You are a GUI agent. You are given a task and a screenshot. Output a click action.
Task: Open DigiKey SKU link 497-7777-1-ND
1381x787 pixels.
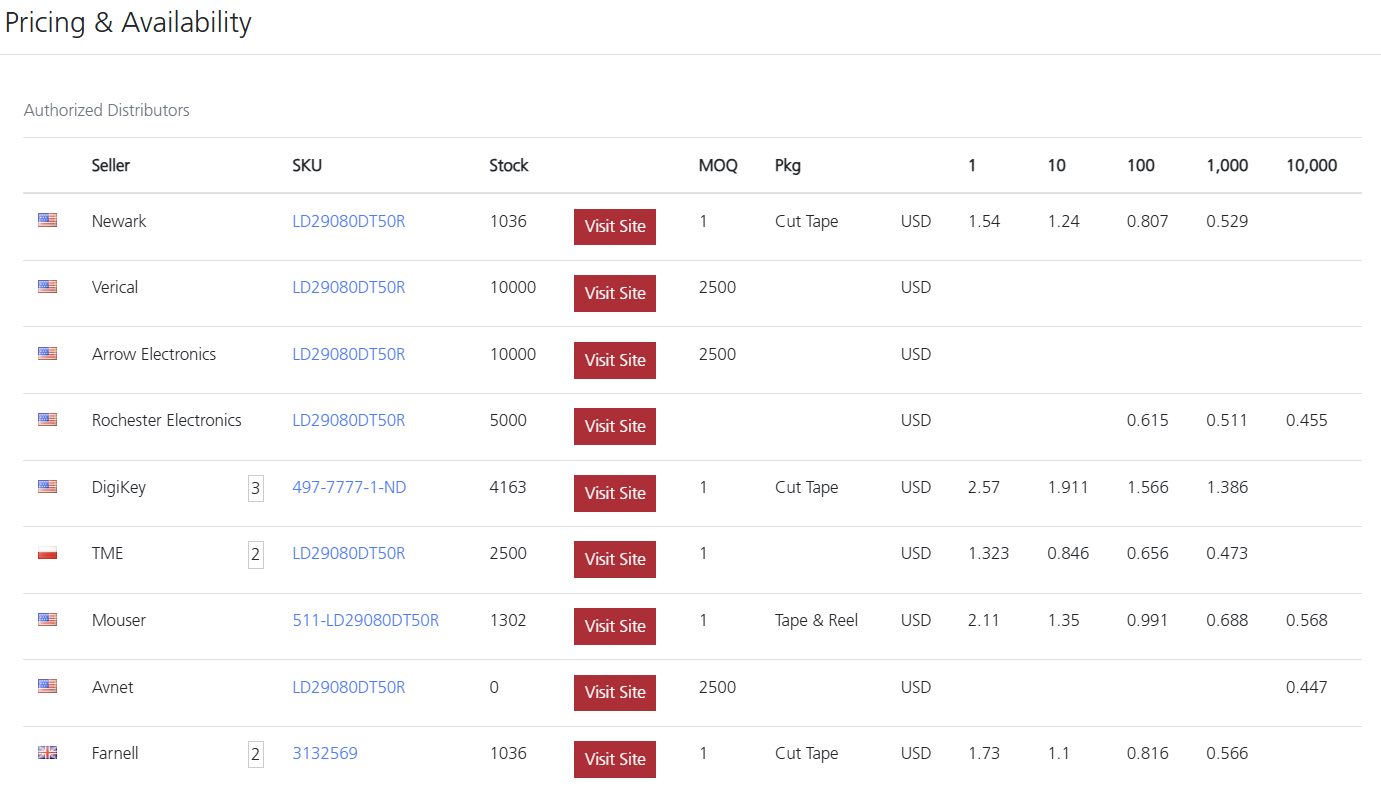click(x=349, y=487)
